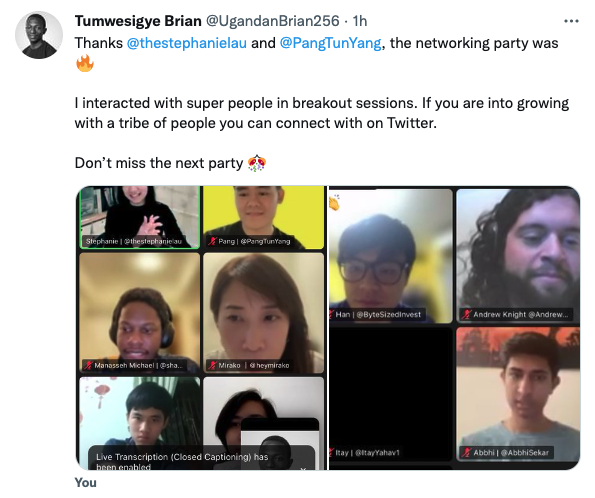Click Stephanie's highlighted video tile
This screenshot has height=498, width=595.
point(140,217)
